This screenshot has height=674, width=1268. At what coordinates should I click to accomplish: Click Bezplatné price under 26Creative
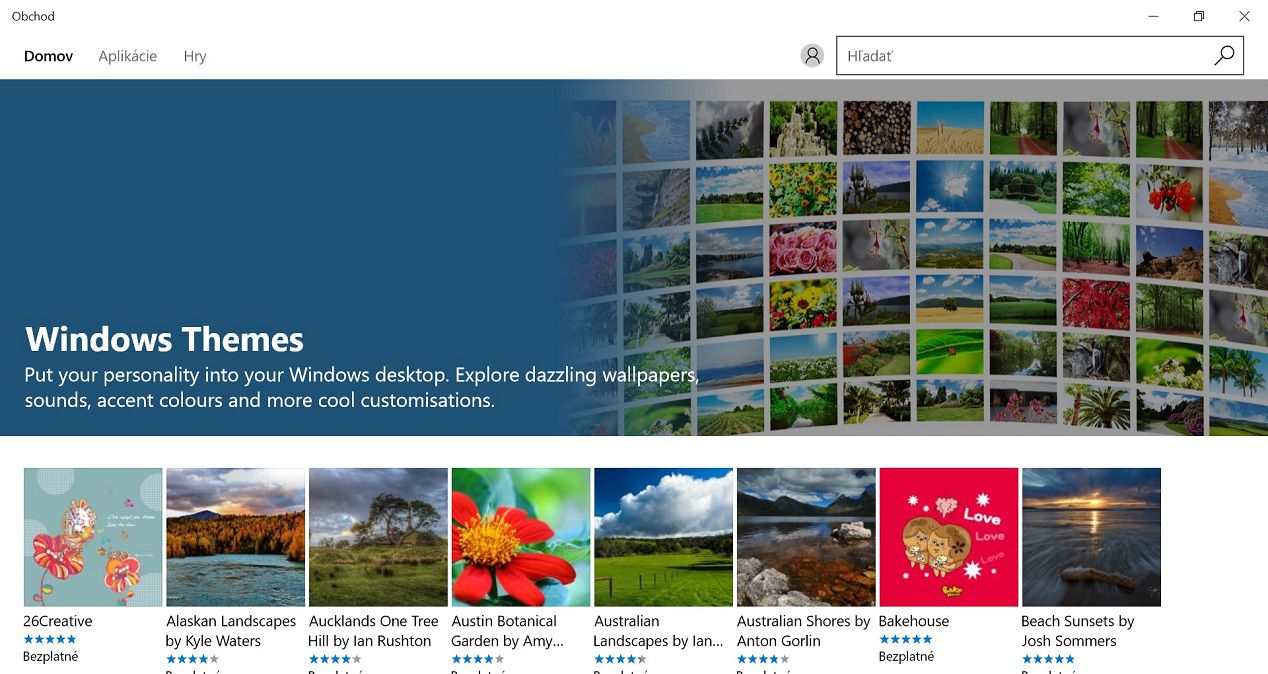[50, 657]
